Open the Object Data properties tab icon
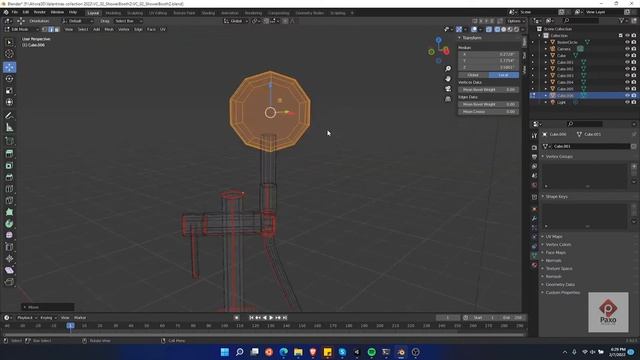The width and height of the screenshot is (640, 360). pyautogui.click(x=534, y=256)
